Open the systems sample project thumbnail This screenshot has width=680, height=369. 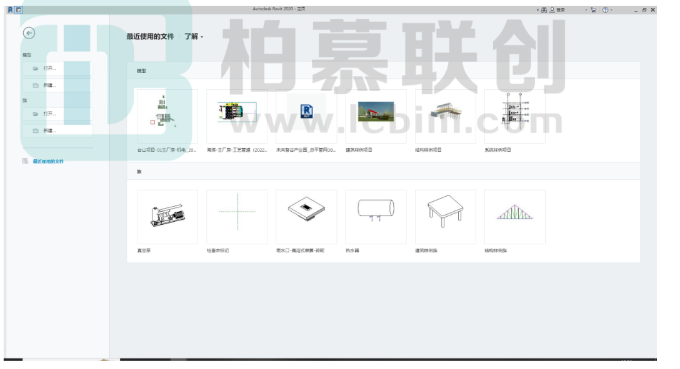click(x=515, y=116)
